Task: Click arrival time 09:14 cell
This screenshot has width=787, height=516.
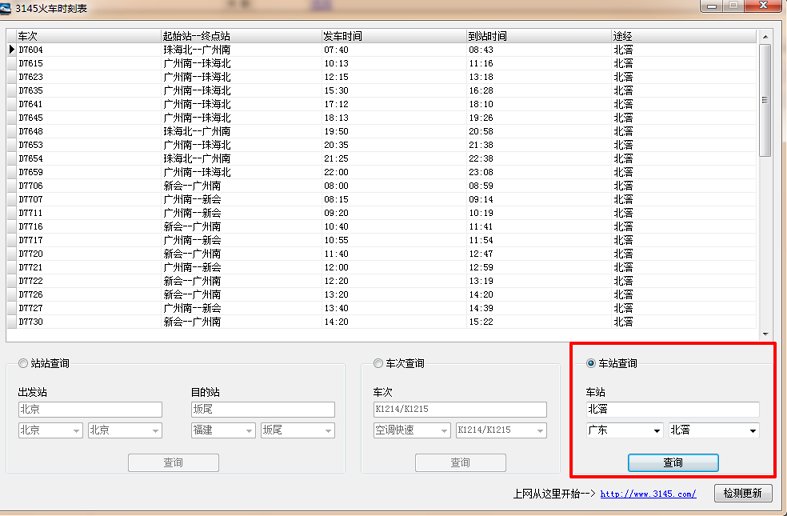Action: [539, 199]
